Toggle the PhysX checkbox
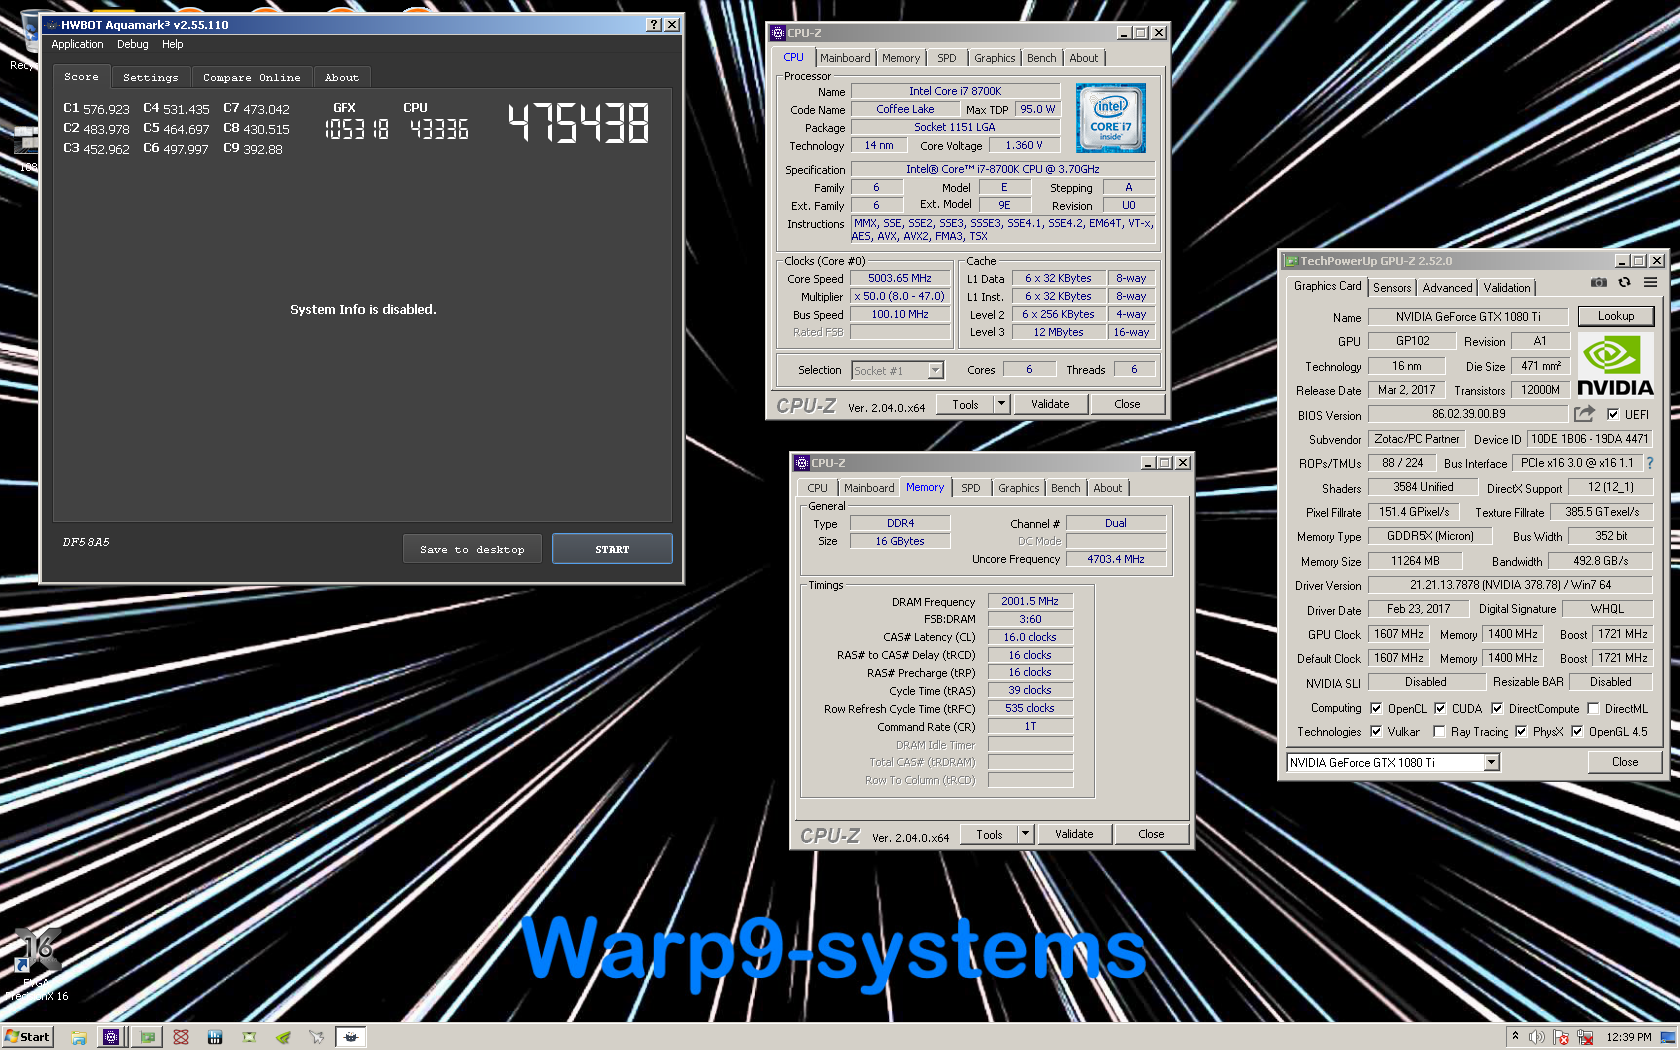Screen dimensions: 1680x1050 click(1521, 731)
